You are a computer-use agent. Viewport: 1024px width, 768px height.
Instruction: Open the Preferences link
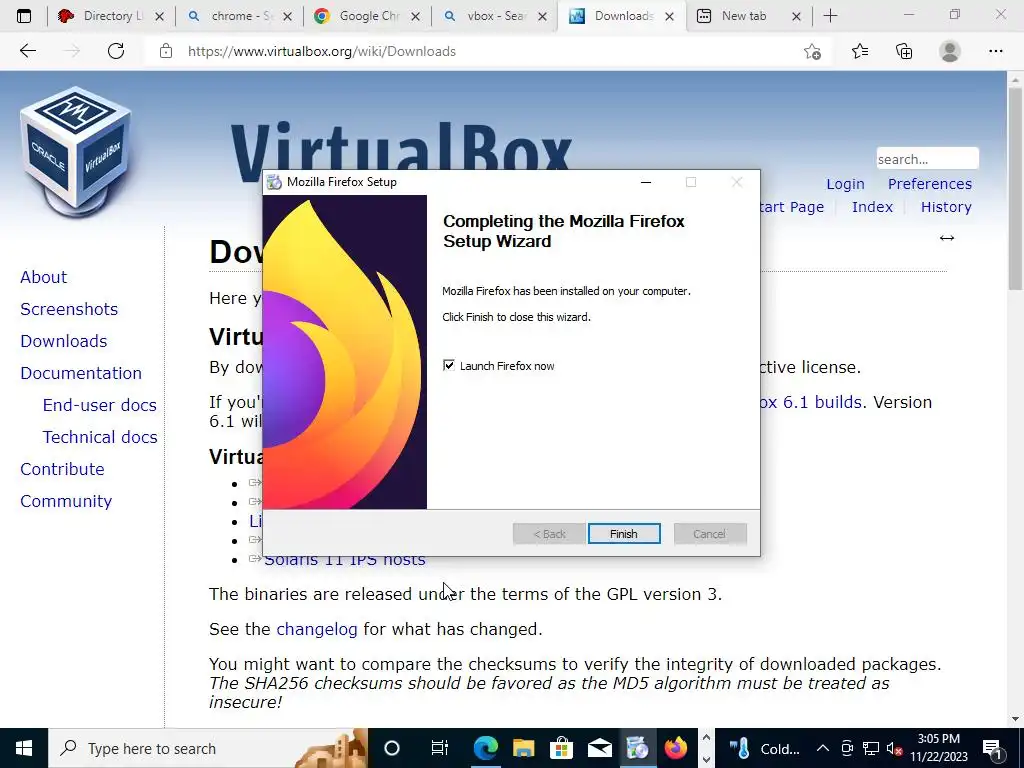[929, 184]
